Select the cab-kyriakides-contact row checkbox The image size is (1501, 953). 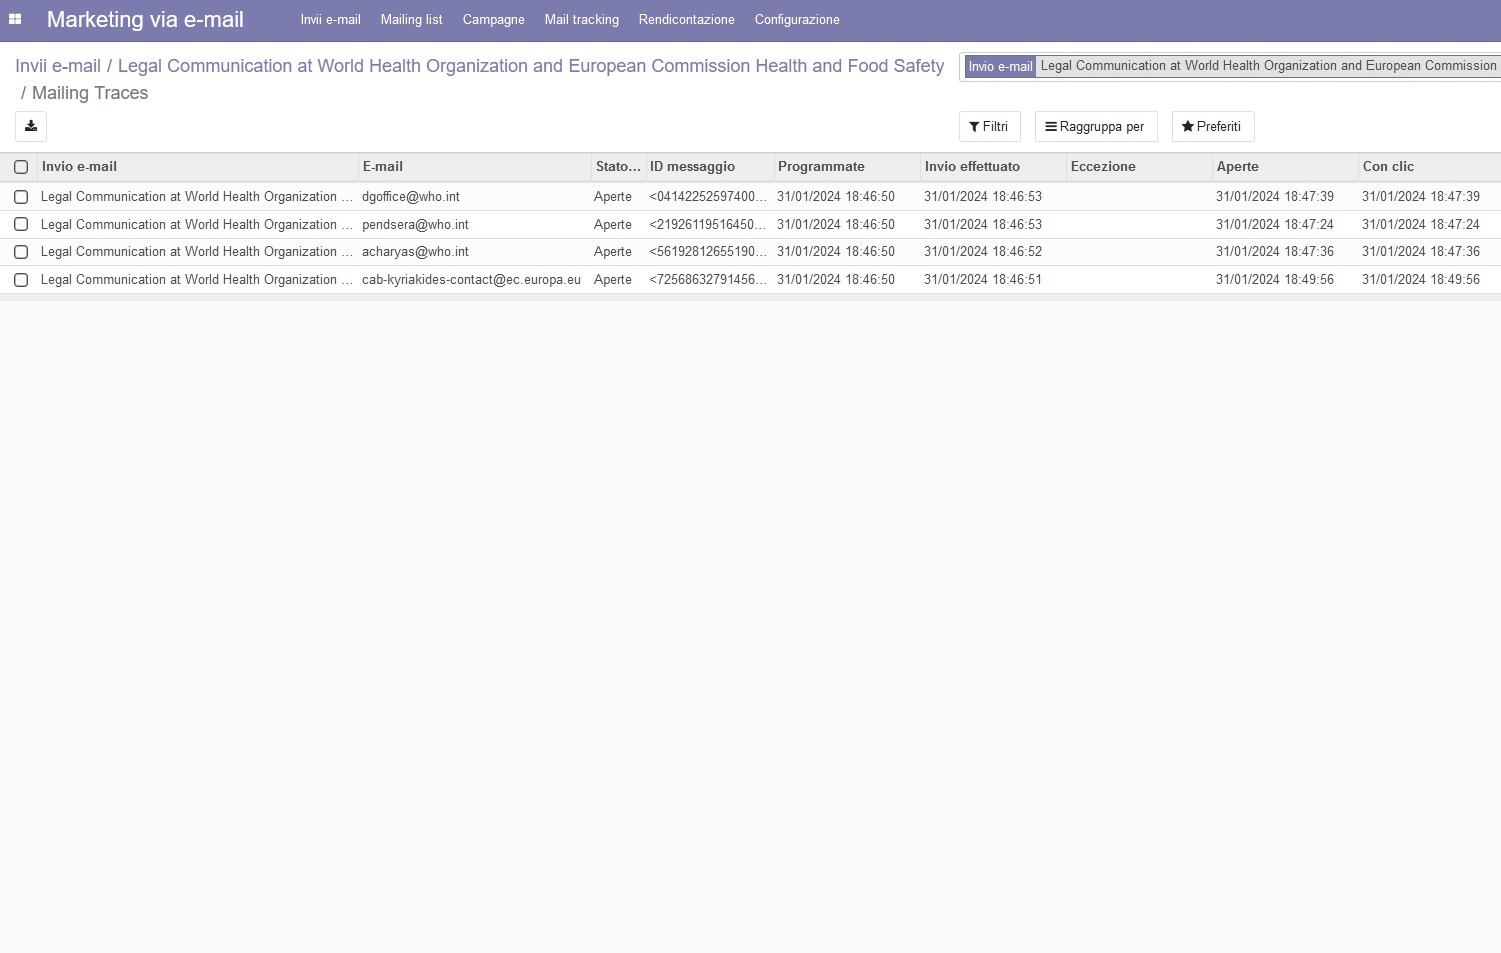[x=21, y=280]
